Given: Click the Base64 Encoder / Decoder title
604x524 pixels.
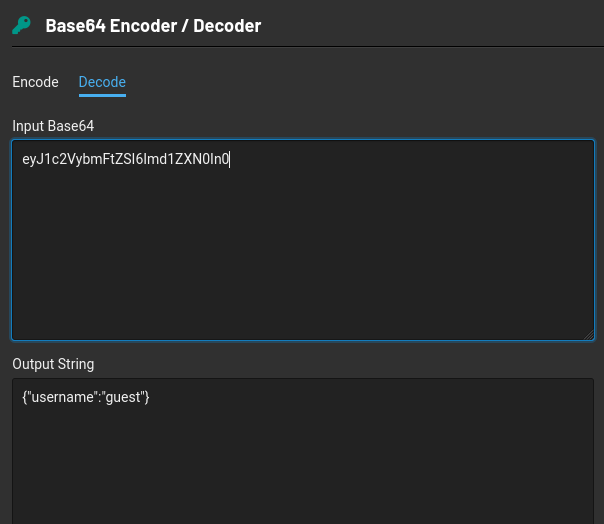Looking at the screenshot, I should point(153,26).
